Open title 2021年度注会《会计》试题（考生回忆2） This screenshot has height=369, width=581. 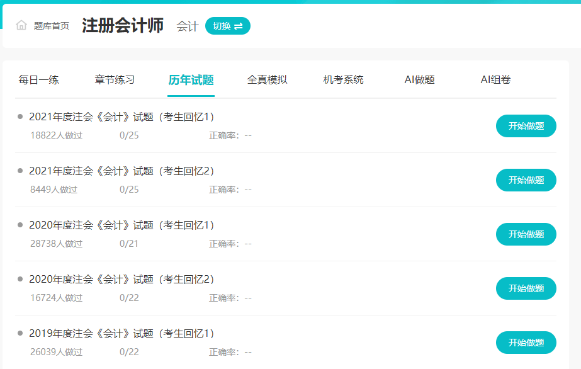(122, 171)
